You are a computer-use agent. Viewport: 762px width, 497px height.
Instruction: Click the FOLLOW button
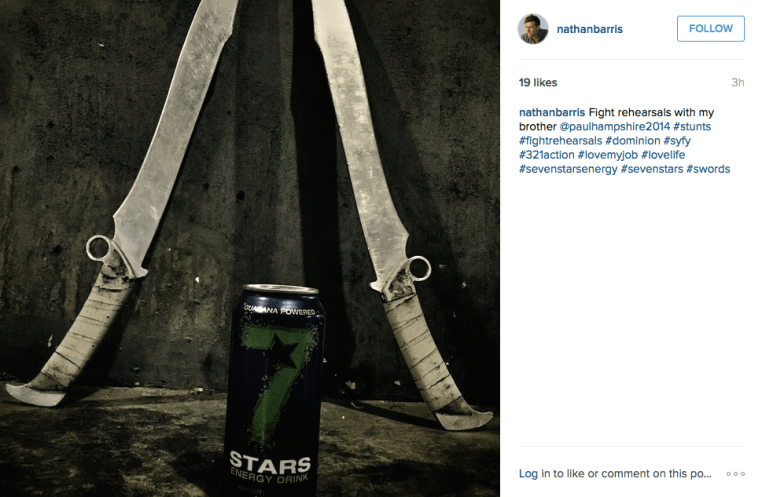pos(710,29)
